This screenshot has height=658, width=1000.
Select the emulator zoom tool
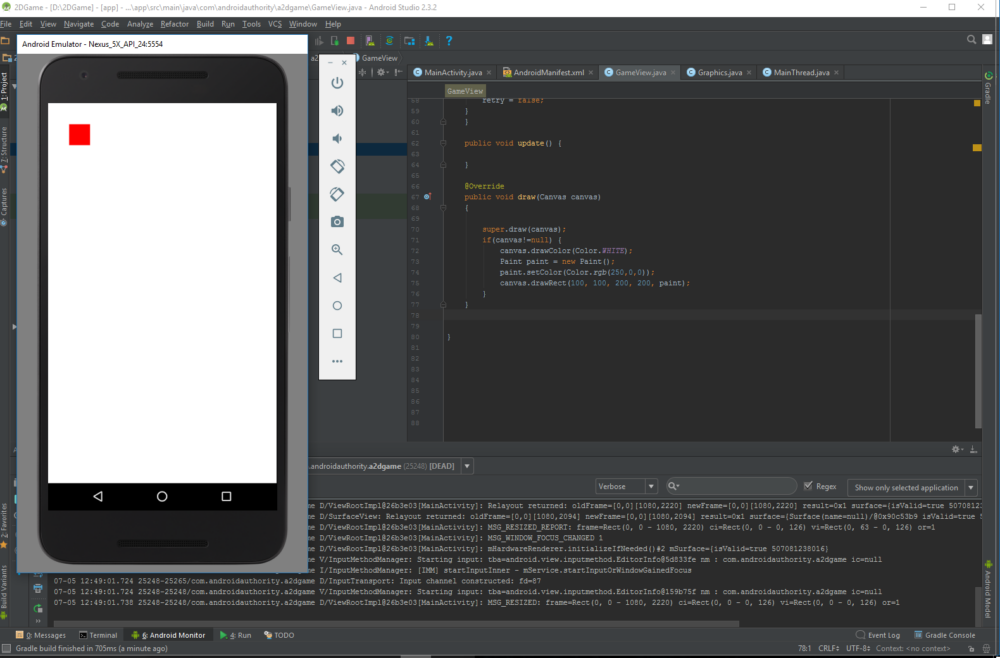[x=337, y=249]
